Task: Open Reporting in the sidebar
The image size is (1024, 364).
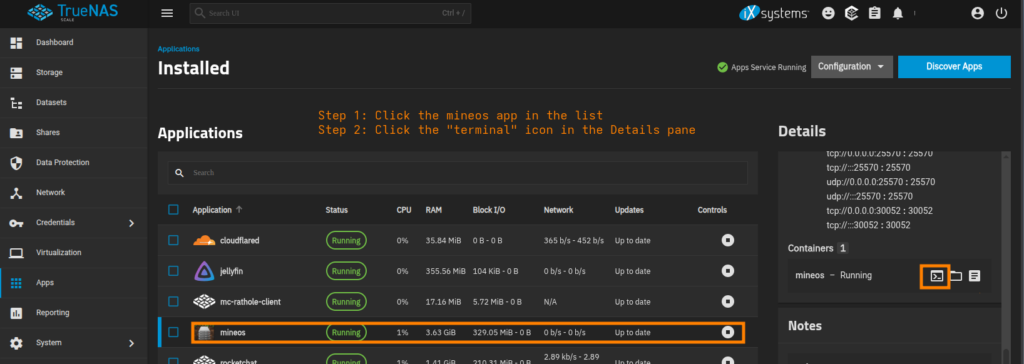Action: coord(74,313)
